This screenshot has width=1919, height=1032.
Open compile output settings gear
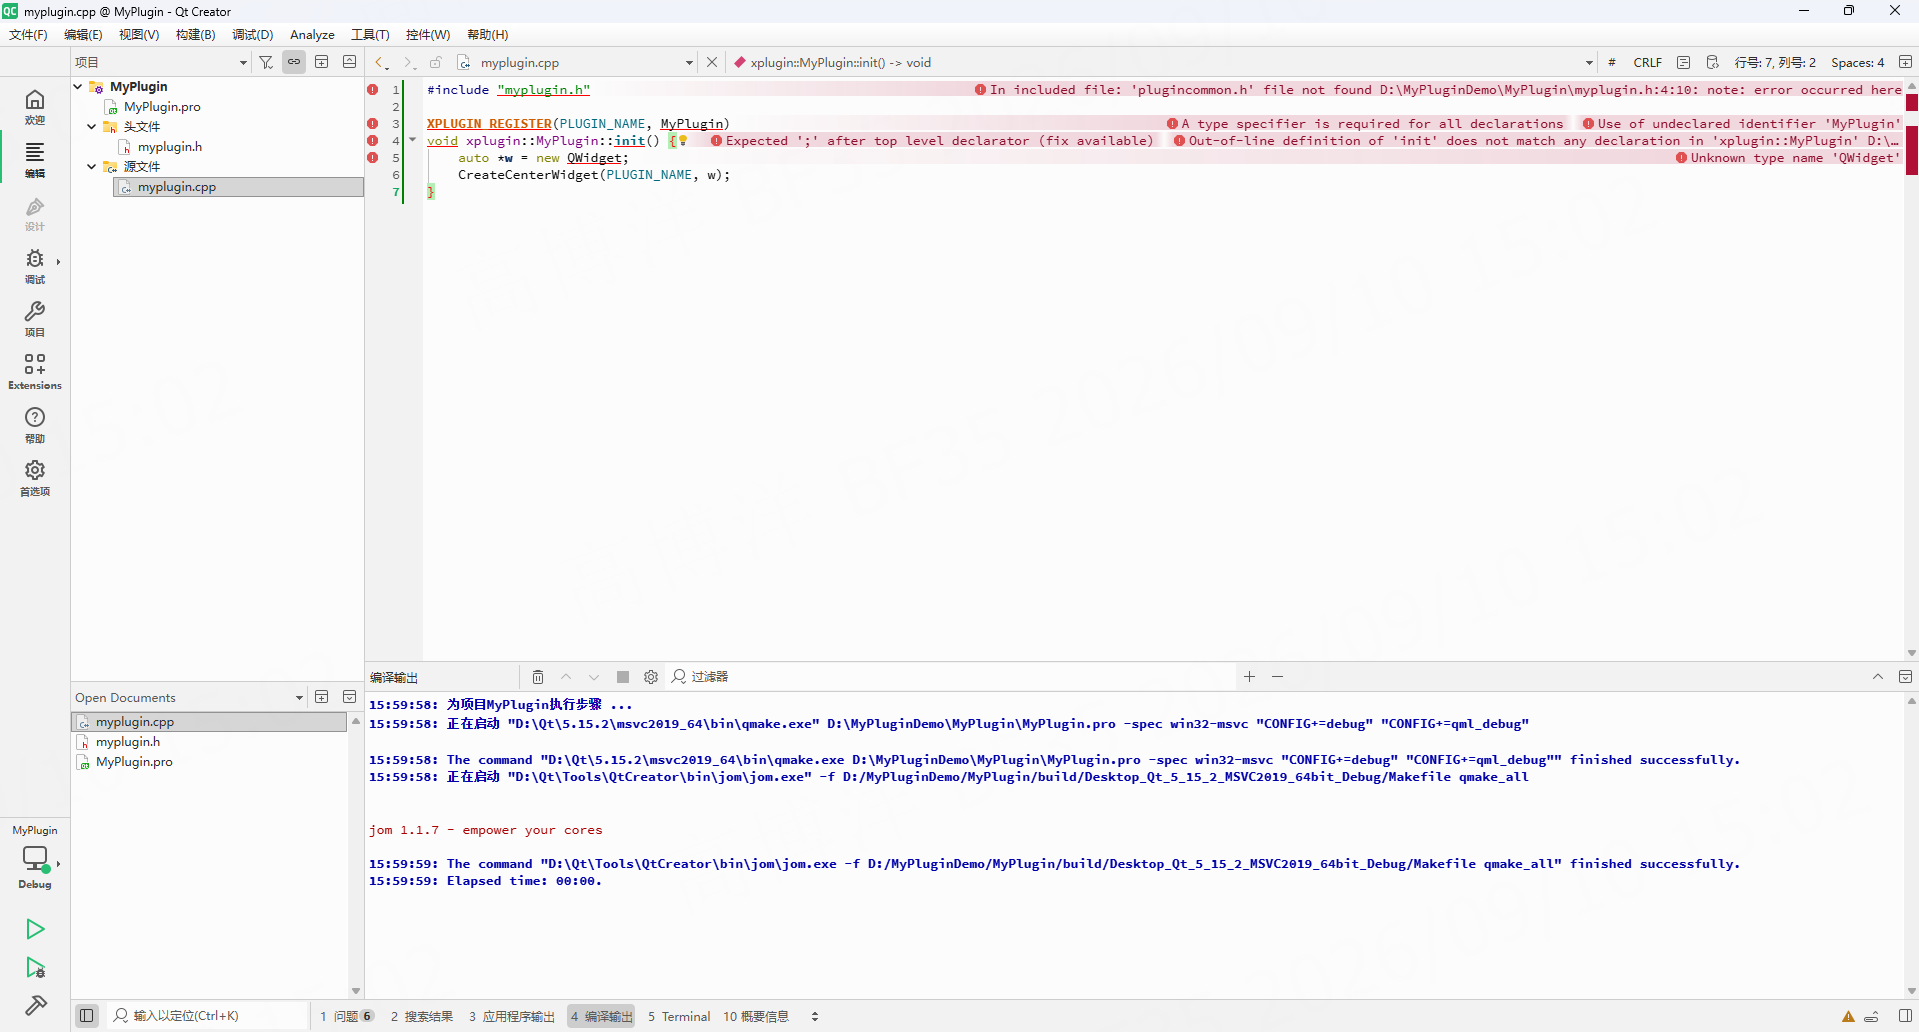pos(651,677)
